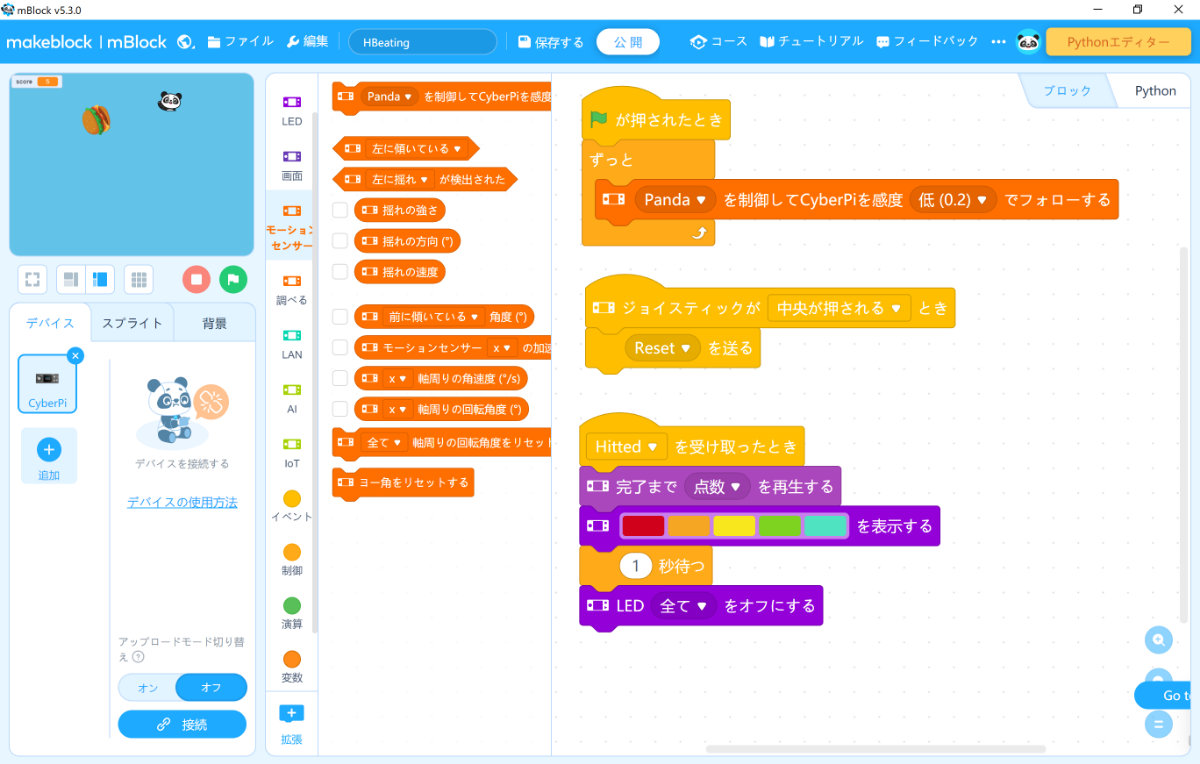Viewport: 1200px width, 764px height.
Task: Click the HBeating project name field
Action: [422, 42]
